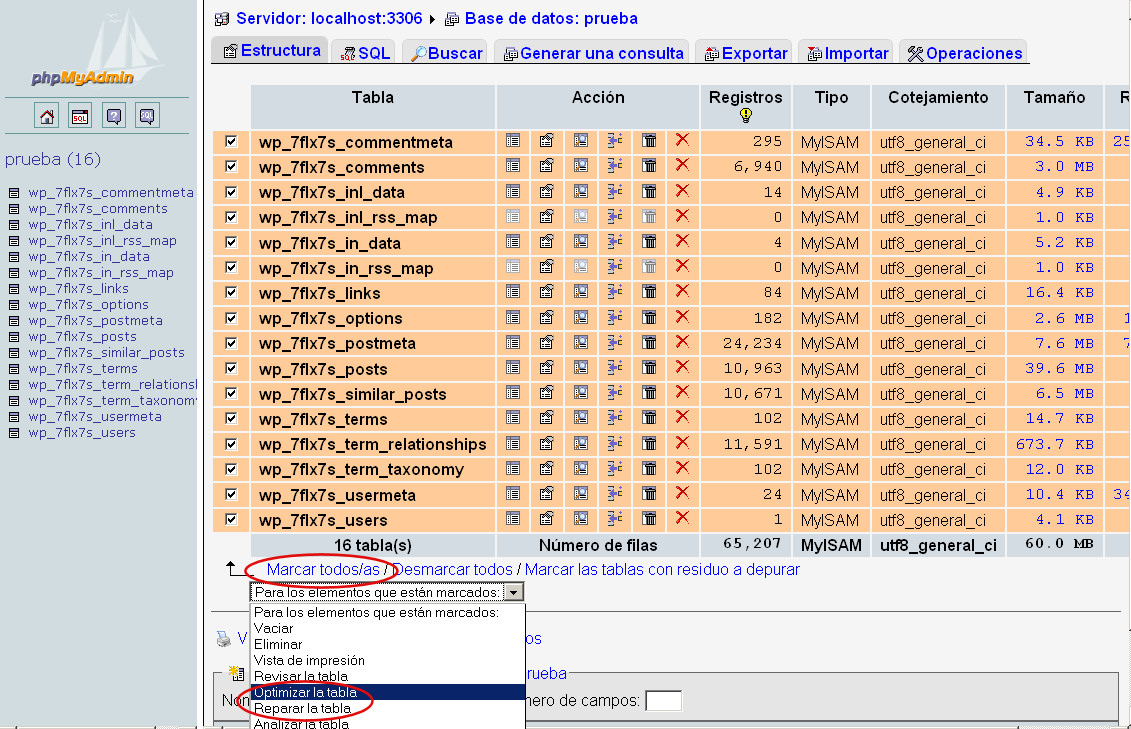
Task: Click the insert icon for wp_7flx7s_links
Action: click(615, 292)
